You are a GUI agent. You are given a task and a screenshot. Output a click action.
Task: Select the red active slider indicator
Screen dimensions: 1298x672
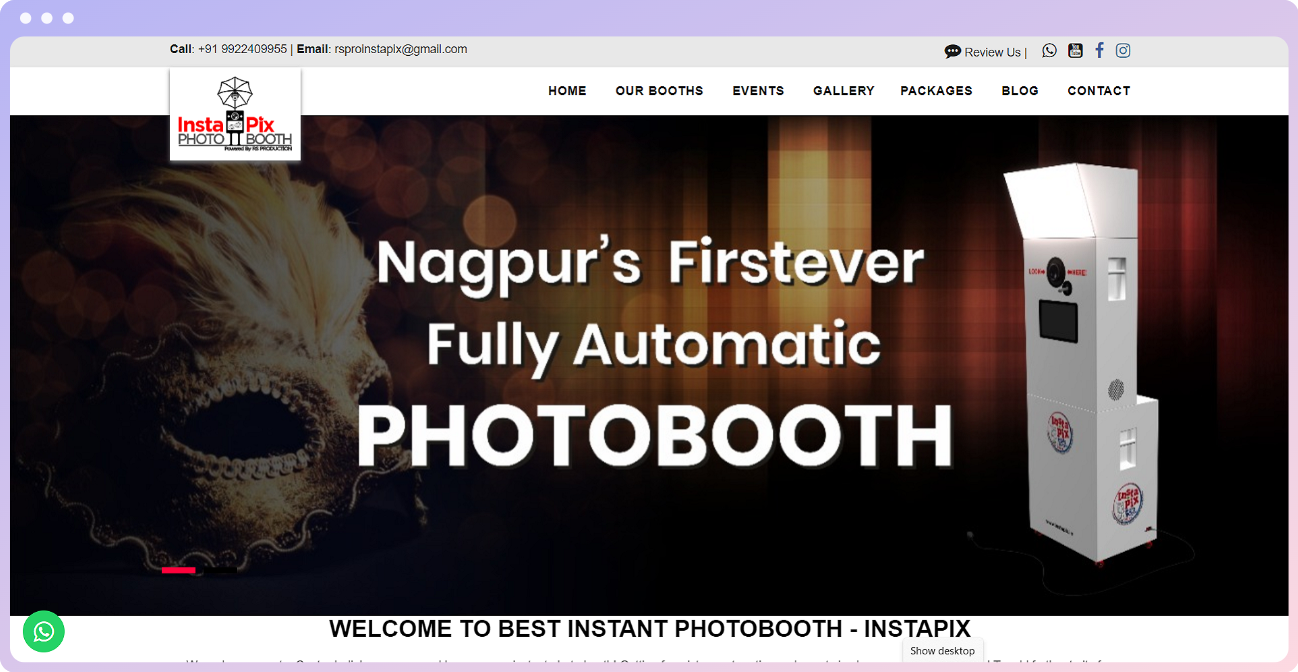[179, 570]
